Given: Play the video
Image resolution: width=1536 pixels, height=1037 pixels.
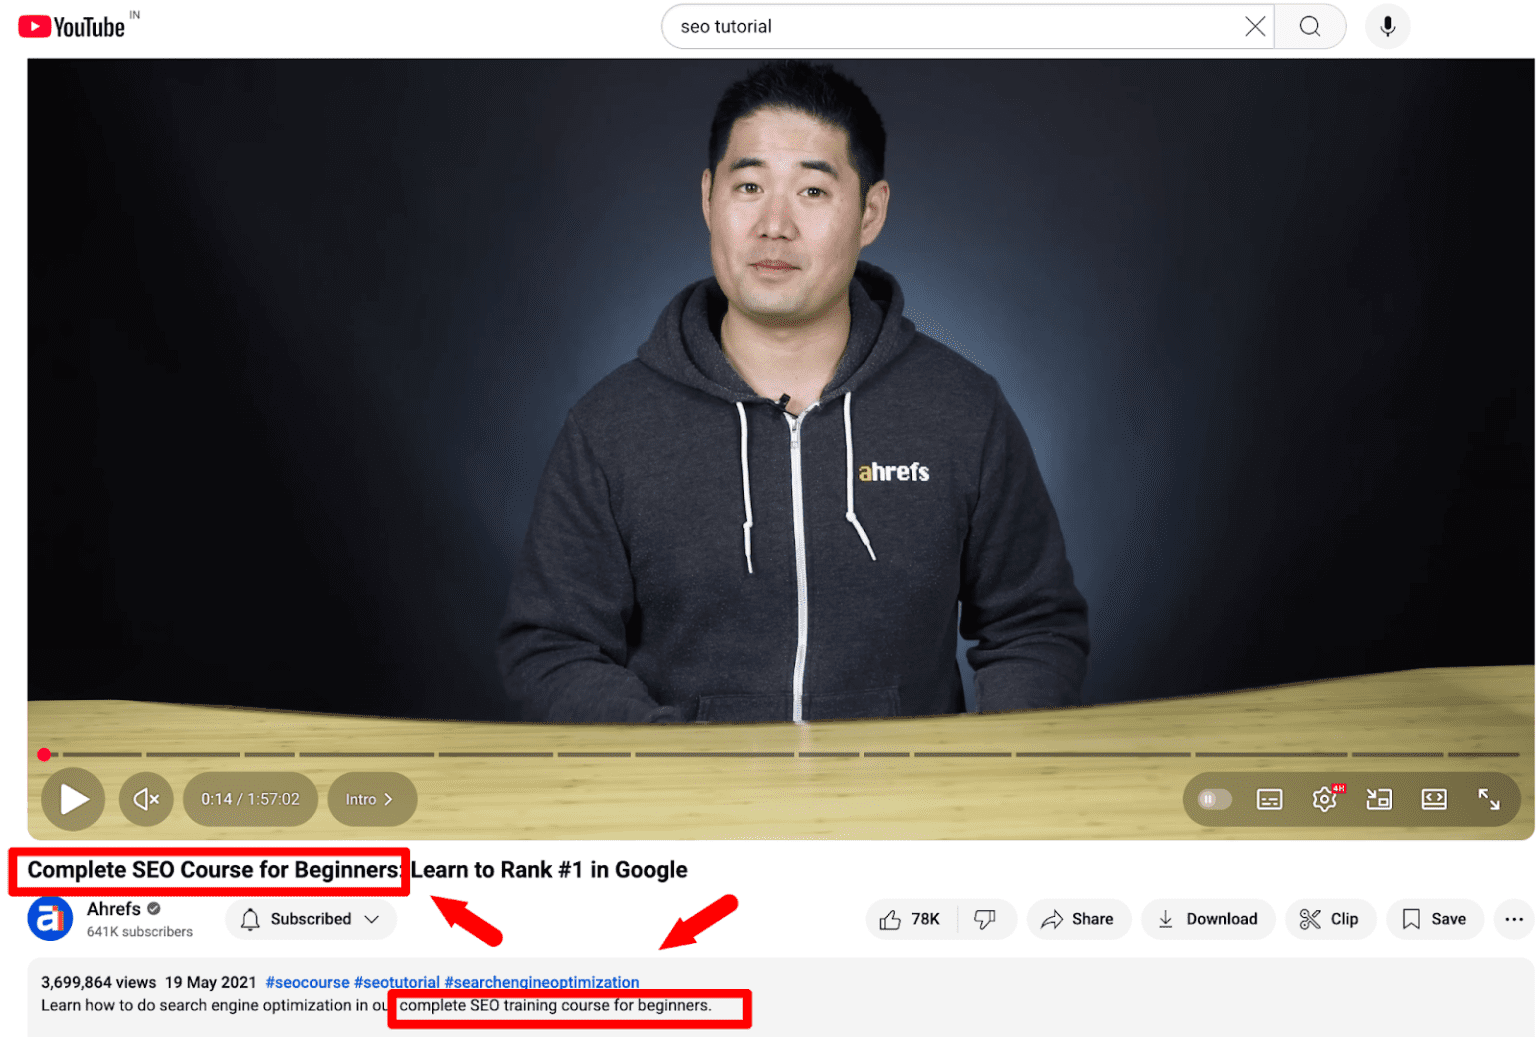Looking at the screenshot, I should pyautogui.click(x=73, y=799).
